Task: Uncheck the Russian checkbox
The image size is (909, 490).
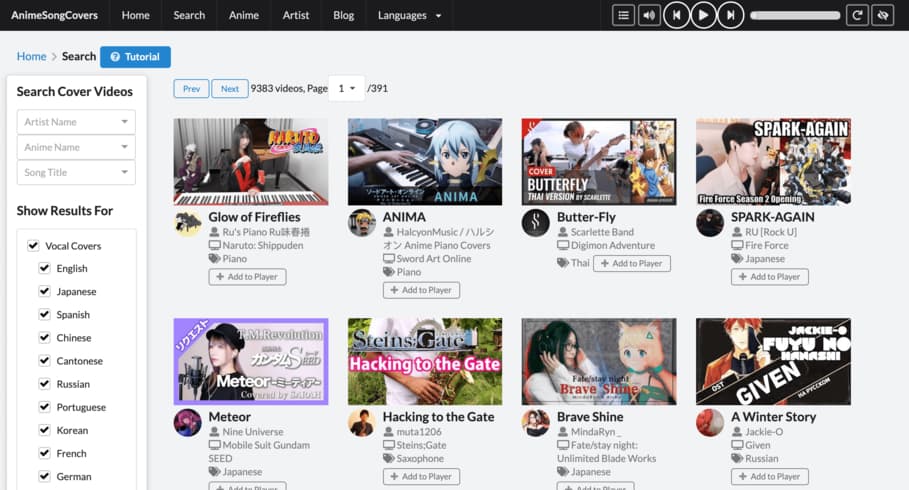Action: [x=44, y=384]
